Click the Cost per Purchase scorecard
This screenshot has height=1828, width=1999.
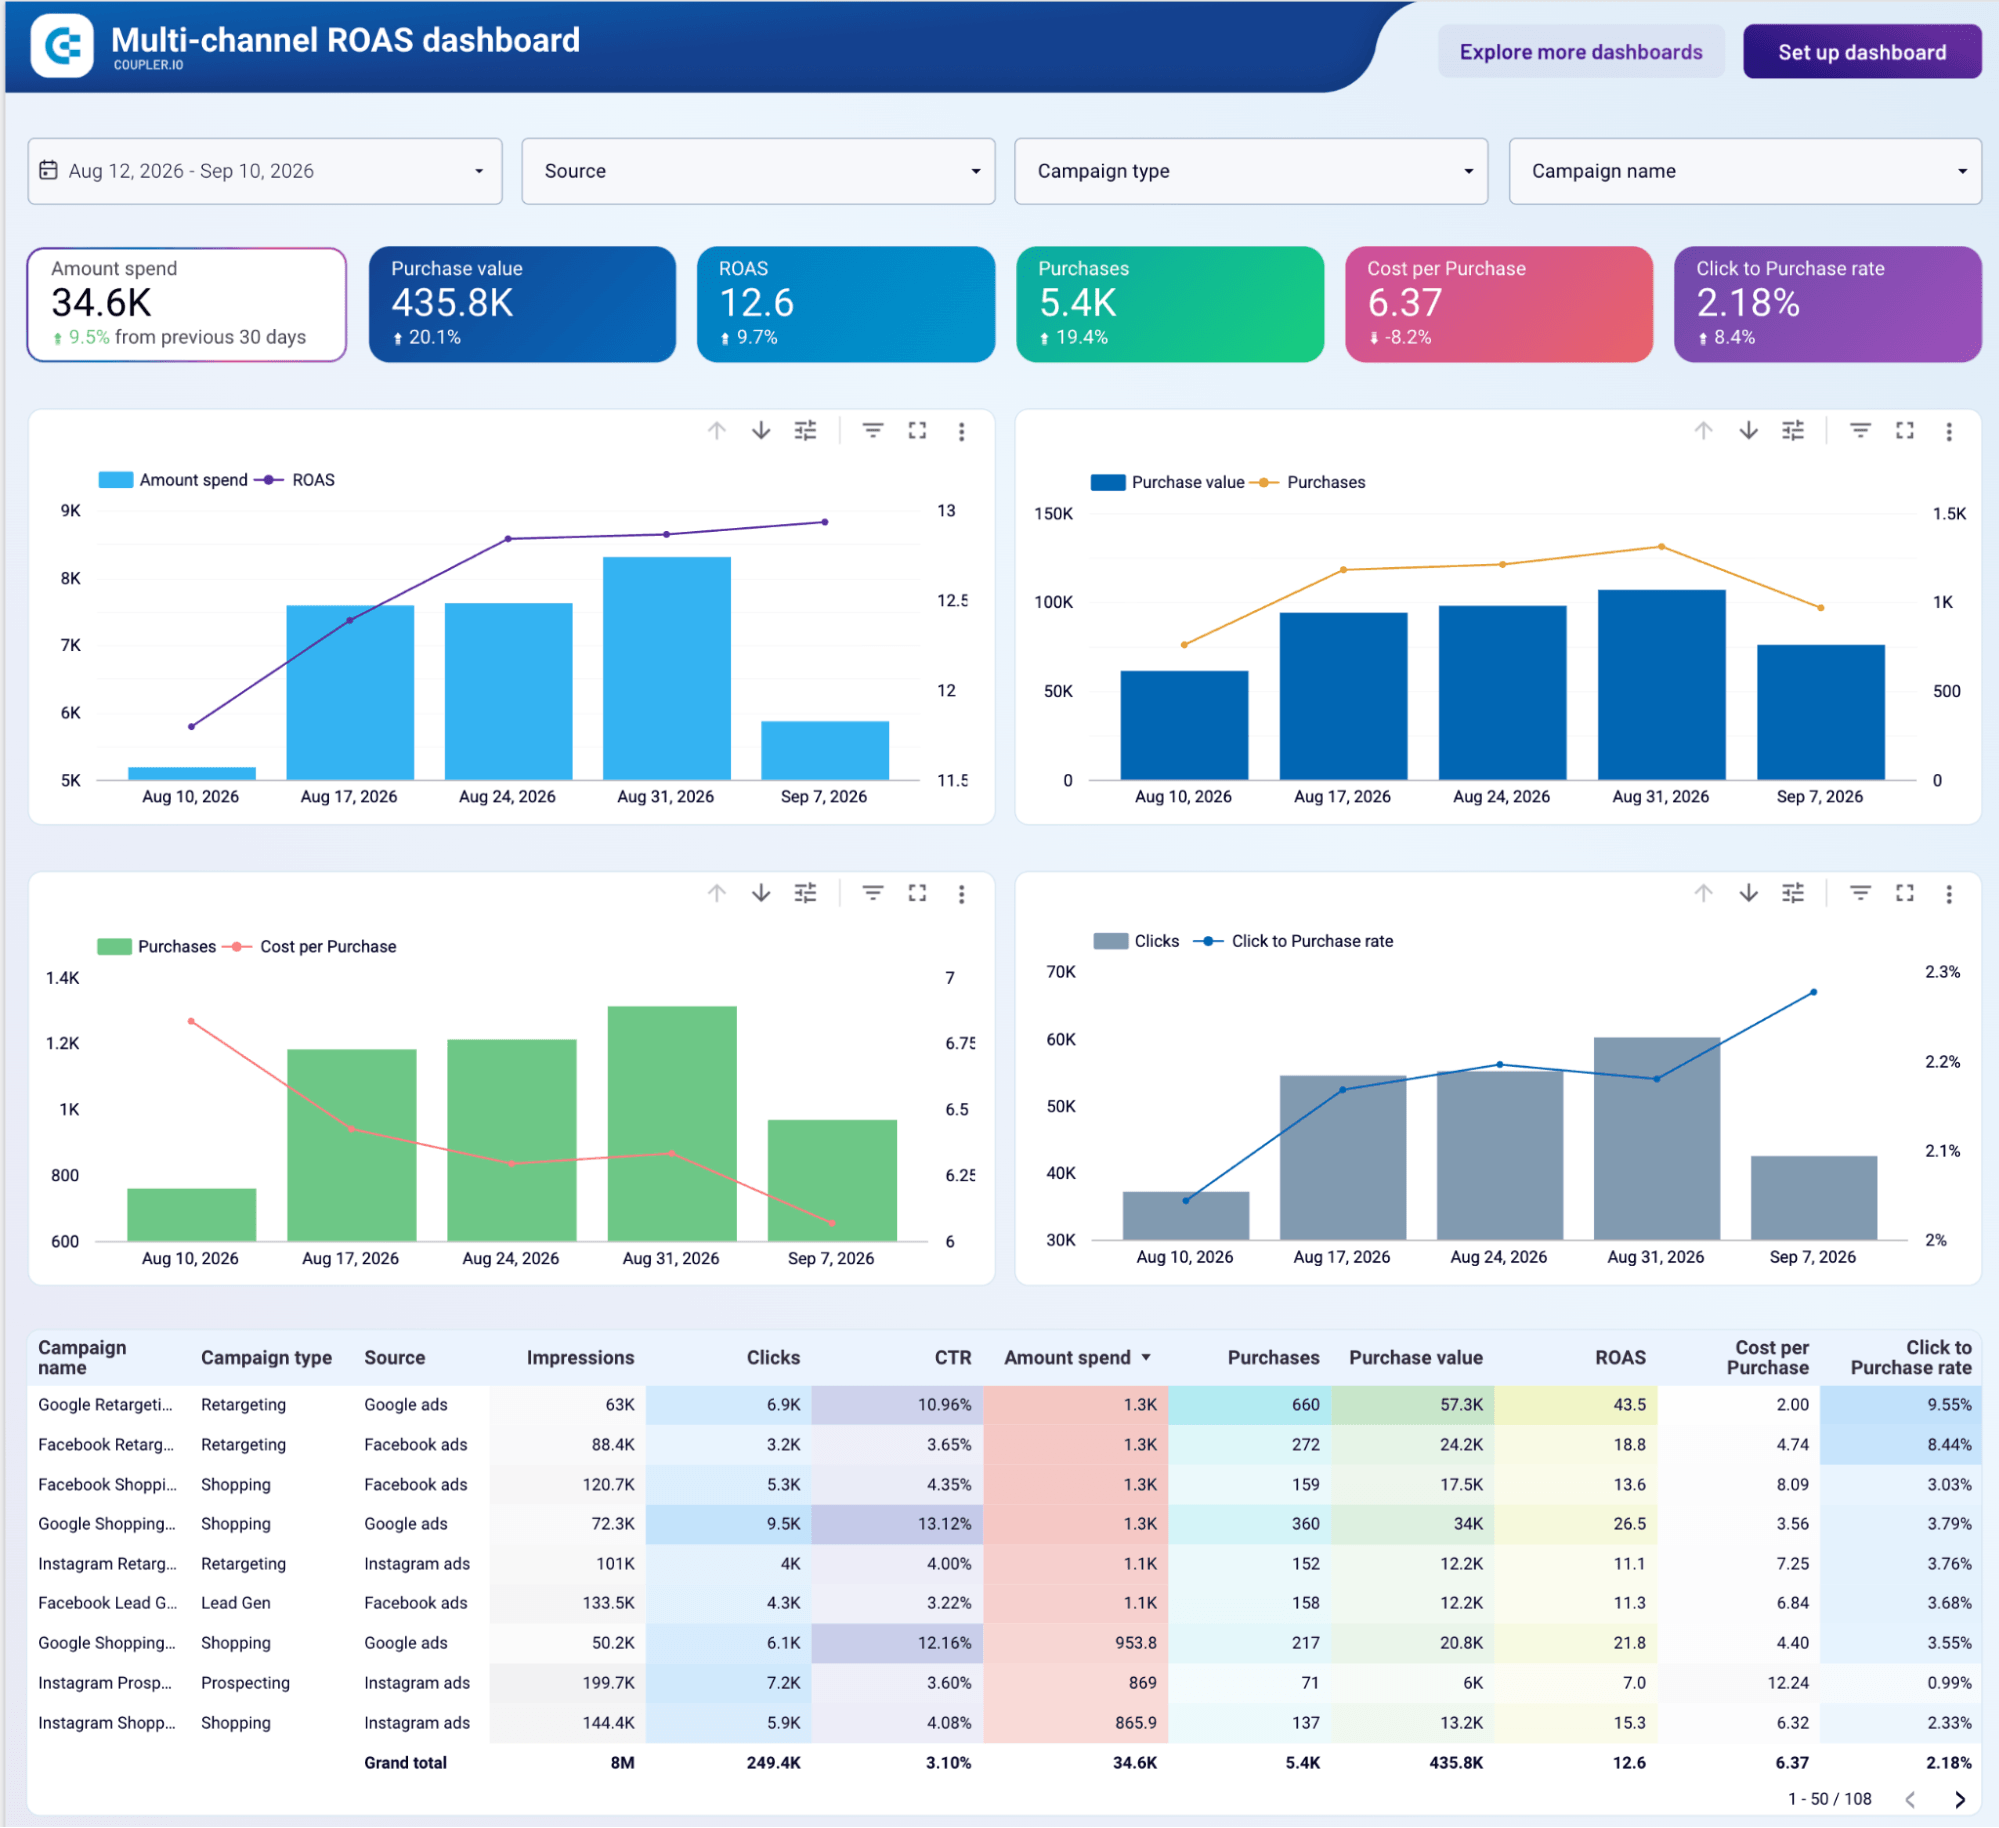click(x=1498, y=304)
